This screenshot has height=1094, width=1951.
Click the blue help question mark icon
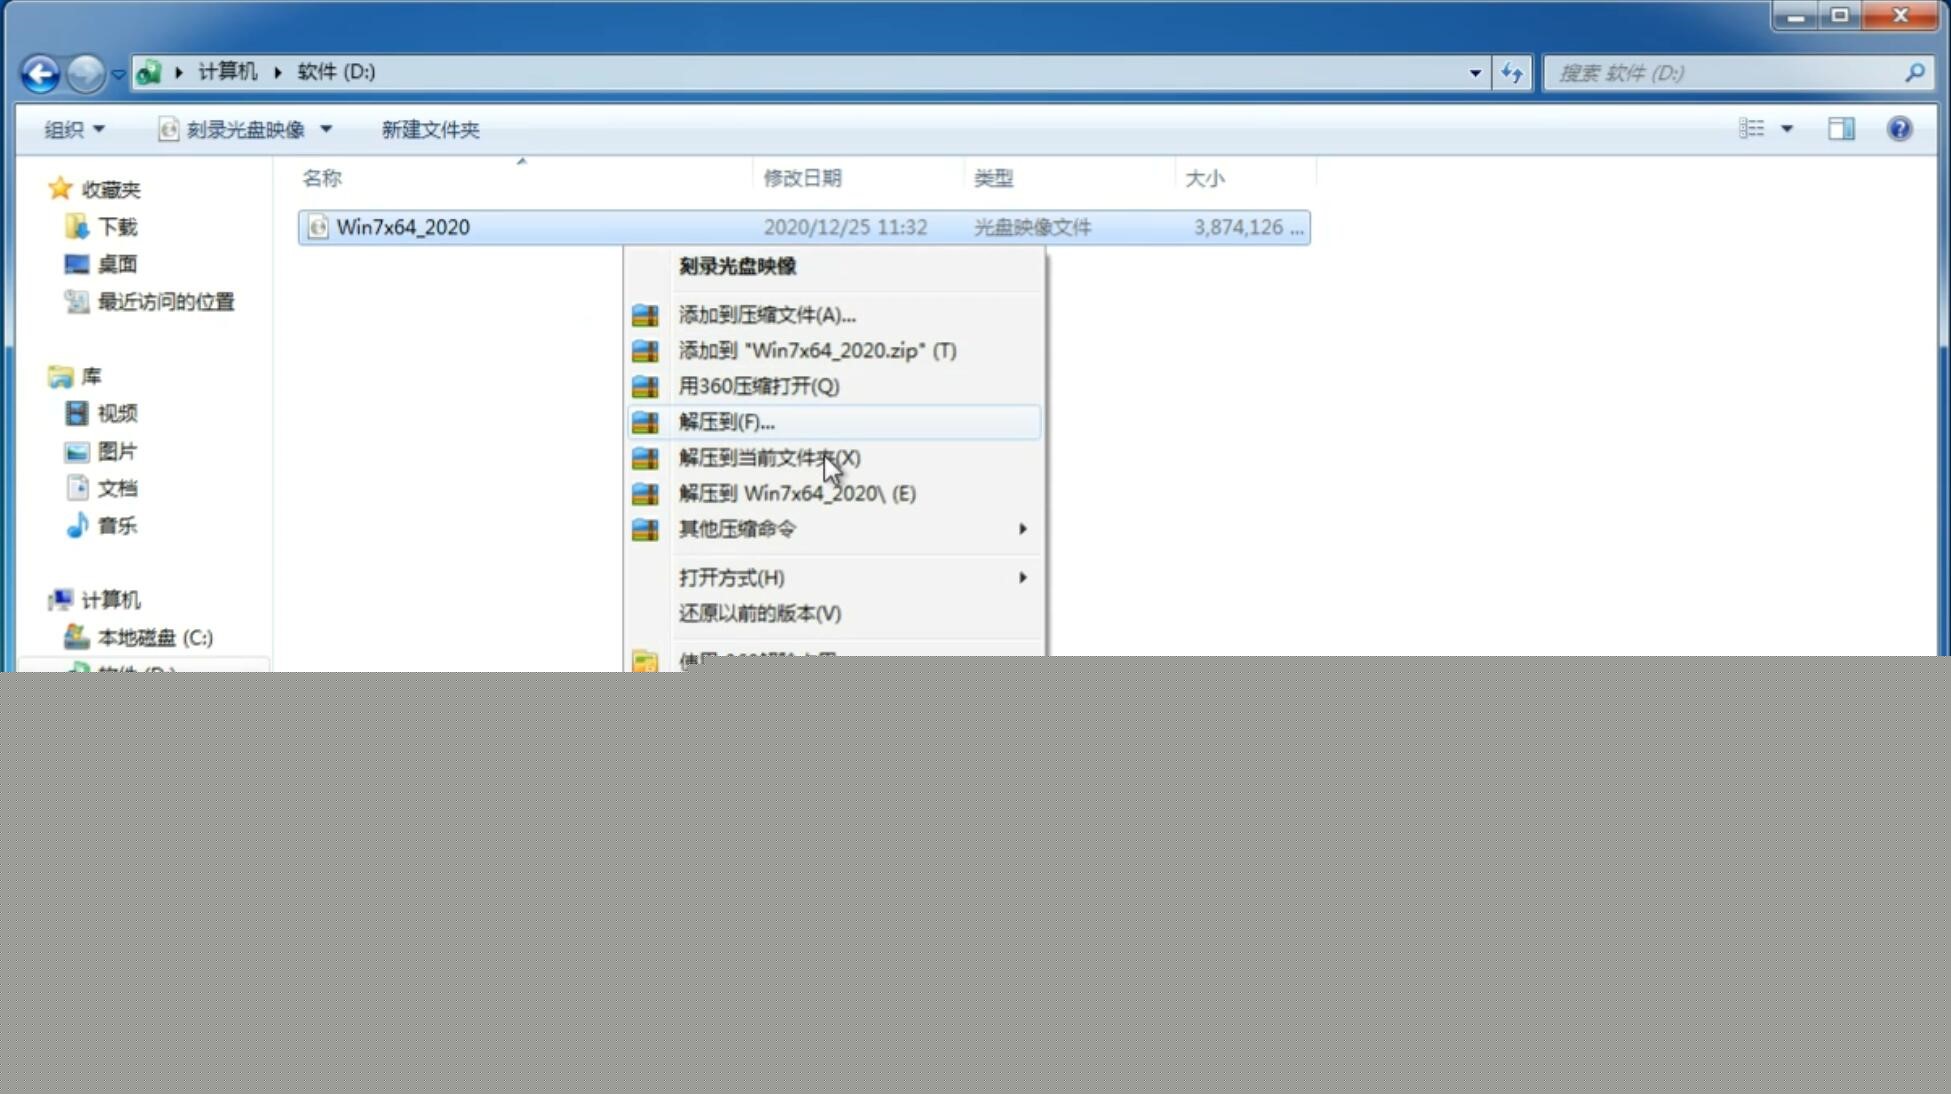tap(1899, 128)
